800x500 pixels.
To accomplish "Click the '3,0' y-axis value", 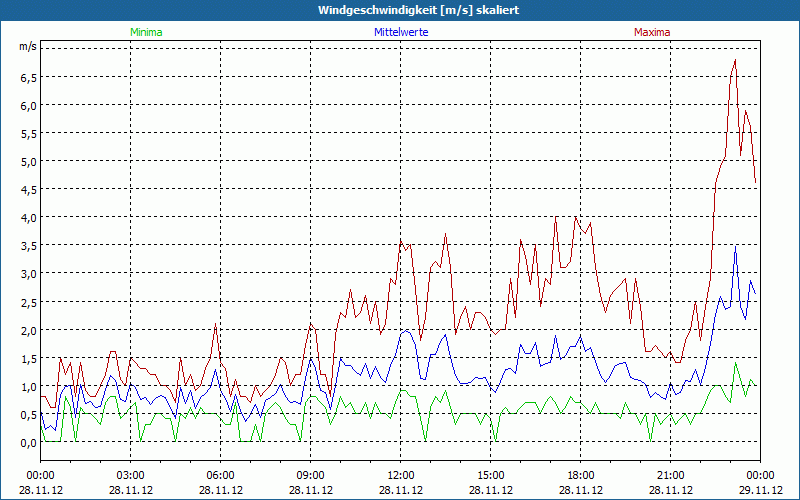I will pyautogui.click(x=29, y=274).
